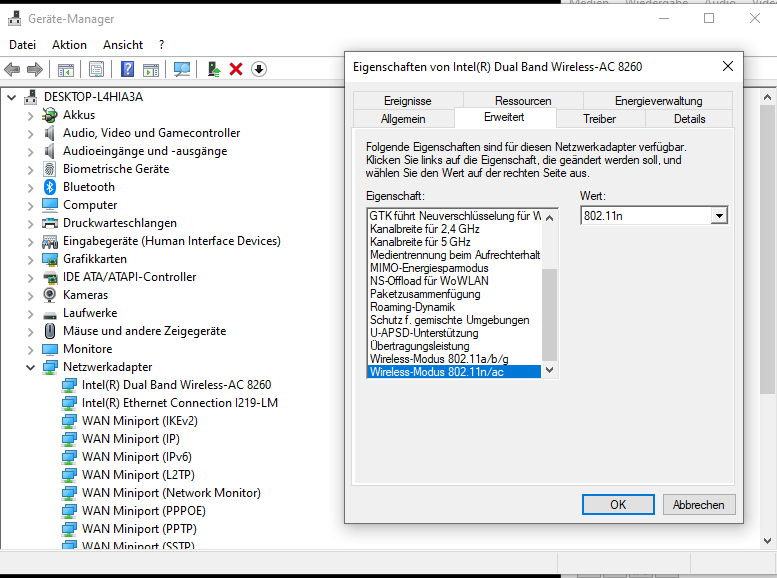The height and width of the screenshot is (578, 777).
Task: Click the Grafikkarten display adapter icon
Action: (x=50, y=259)
